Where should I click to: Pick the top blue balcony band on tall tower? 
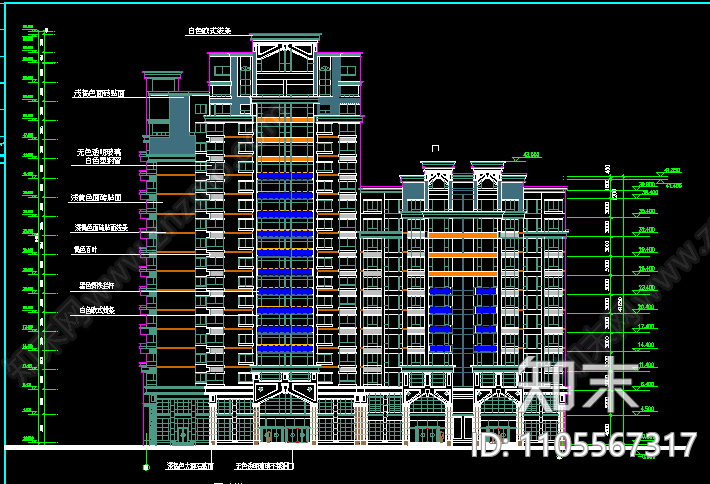click(x=285, y=177)
